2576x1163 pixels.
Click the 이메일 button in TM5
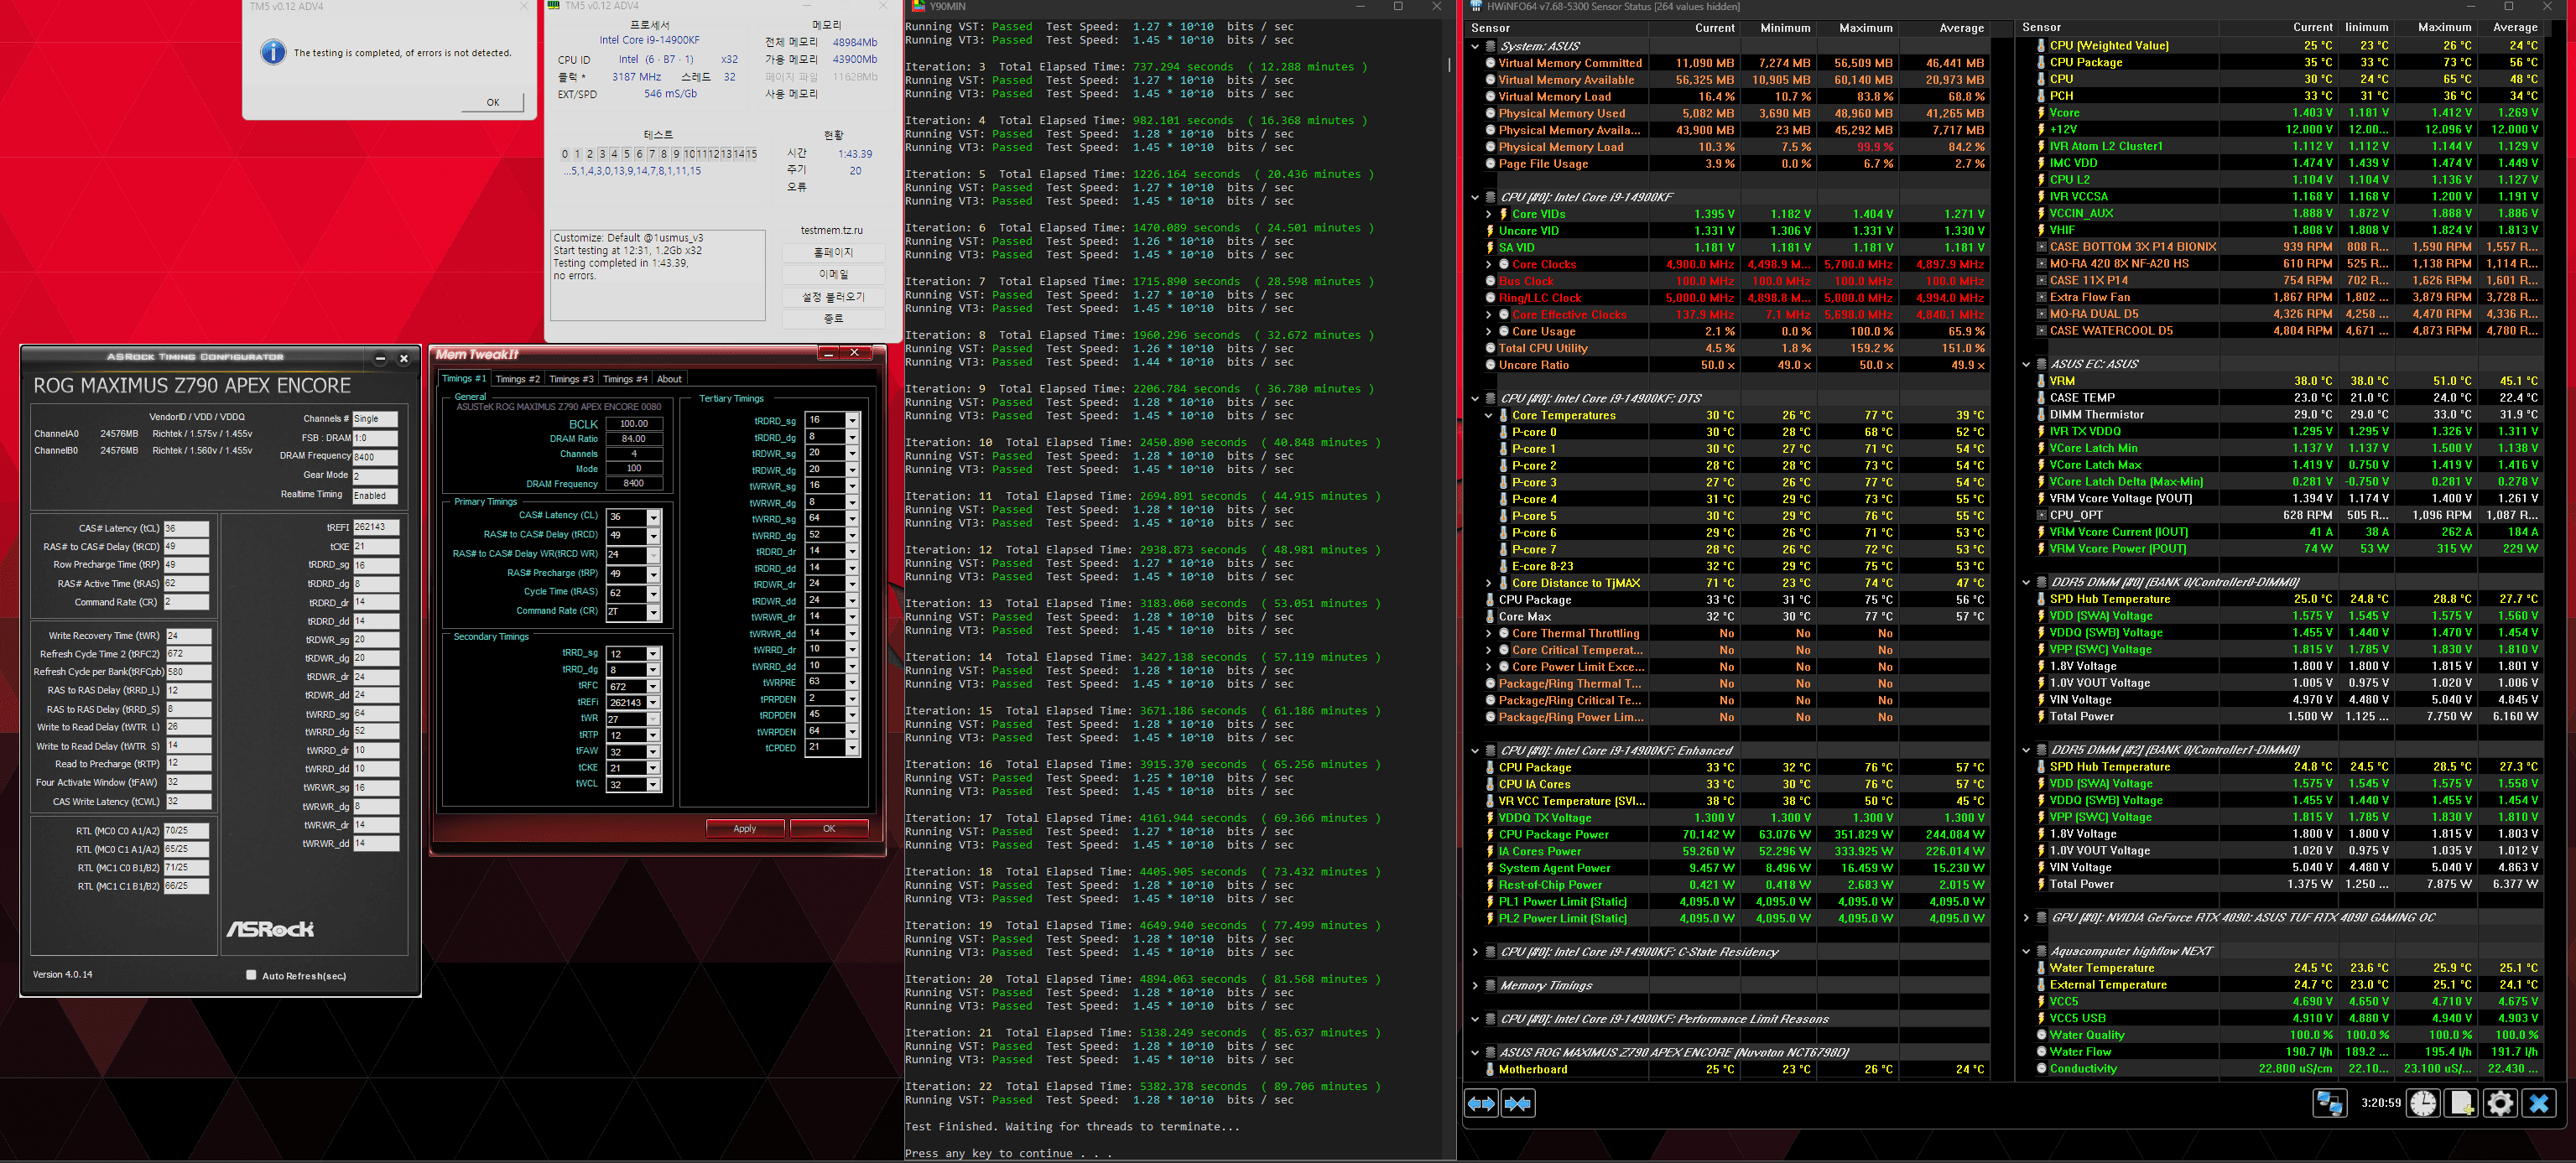click(x=833, y=275)
